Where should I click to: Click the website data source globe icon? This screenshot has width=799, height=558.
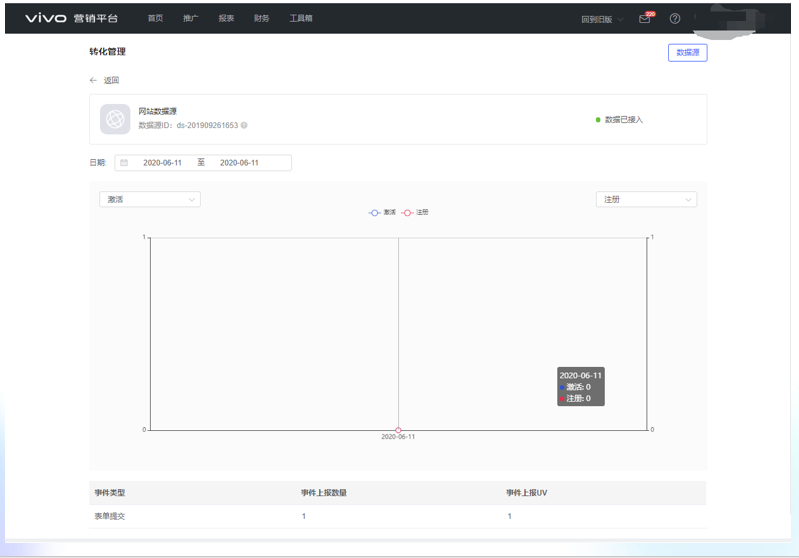click(x=115, y=119)
